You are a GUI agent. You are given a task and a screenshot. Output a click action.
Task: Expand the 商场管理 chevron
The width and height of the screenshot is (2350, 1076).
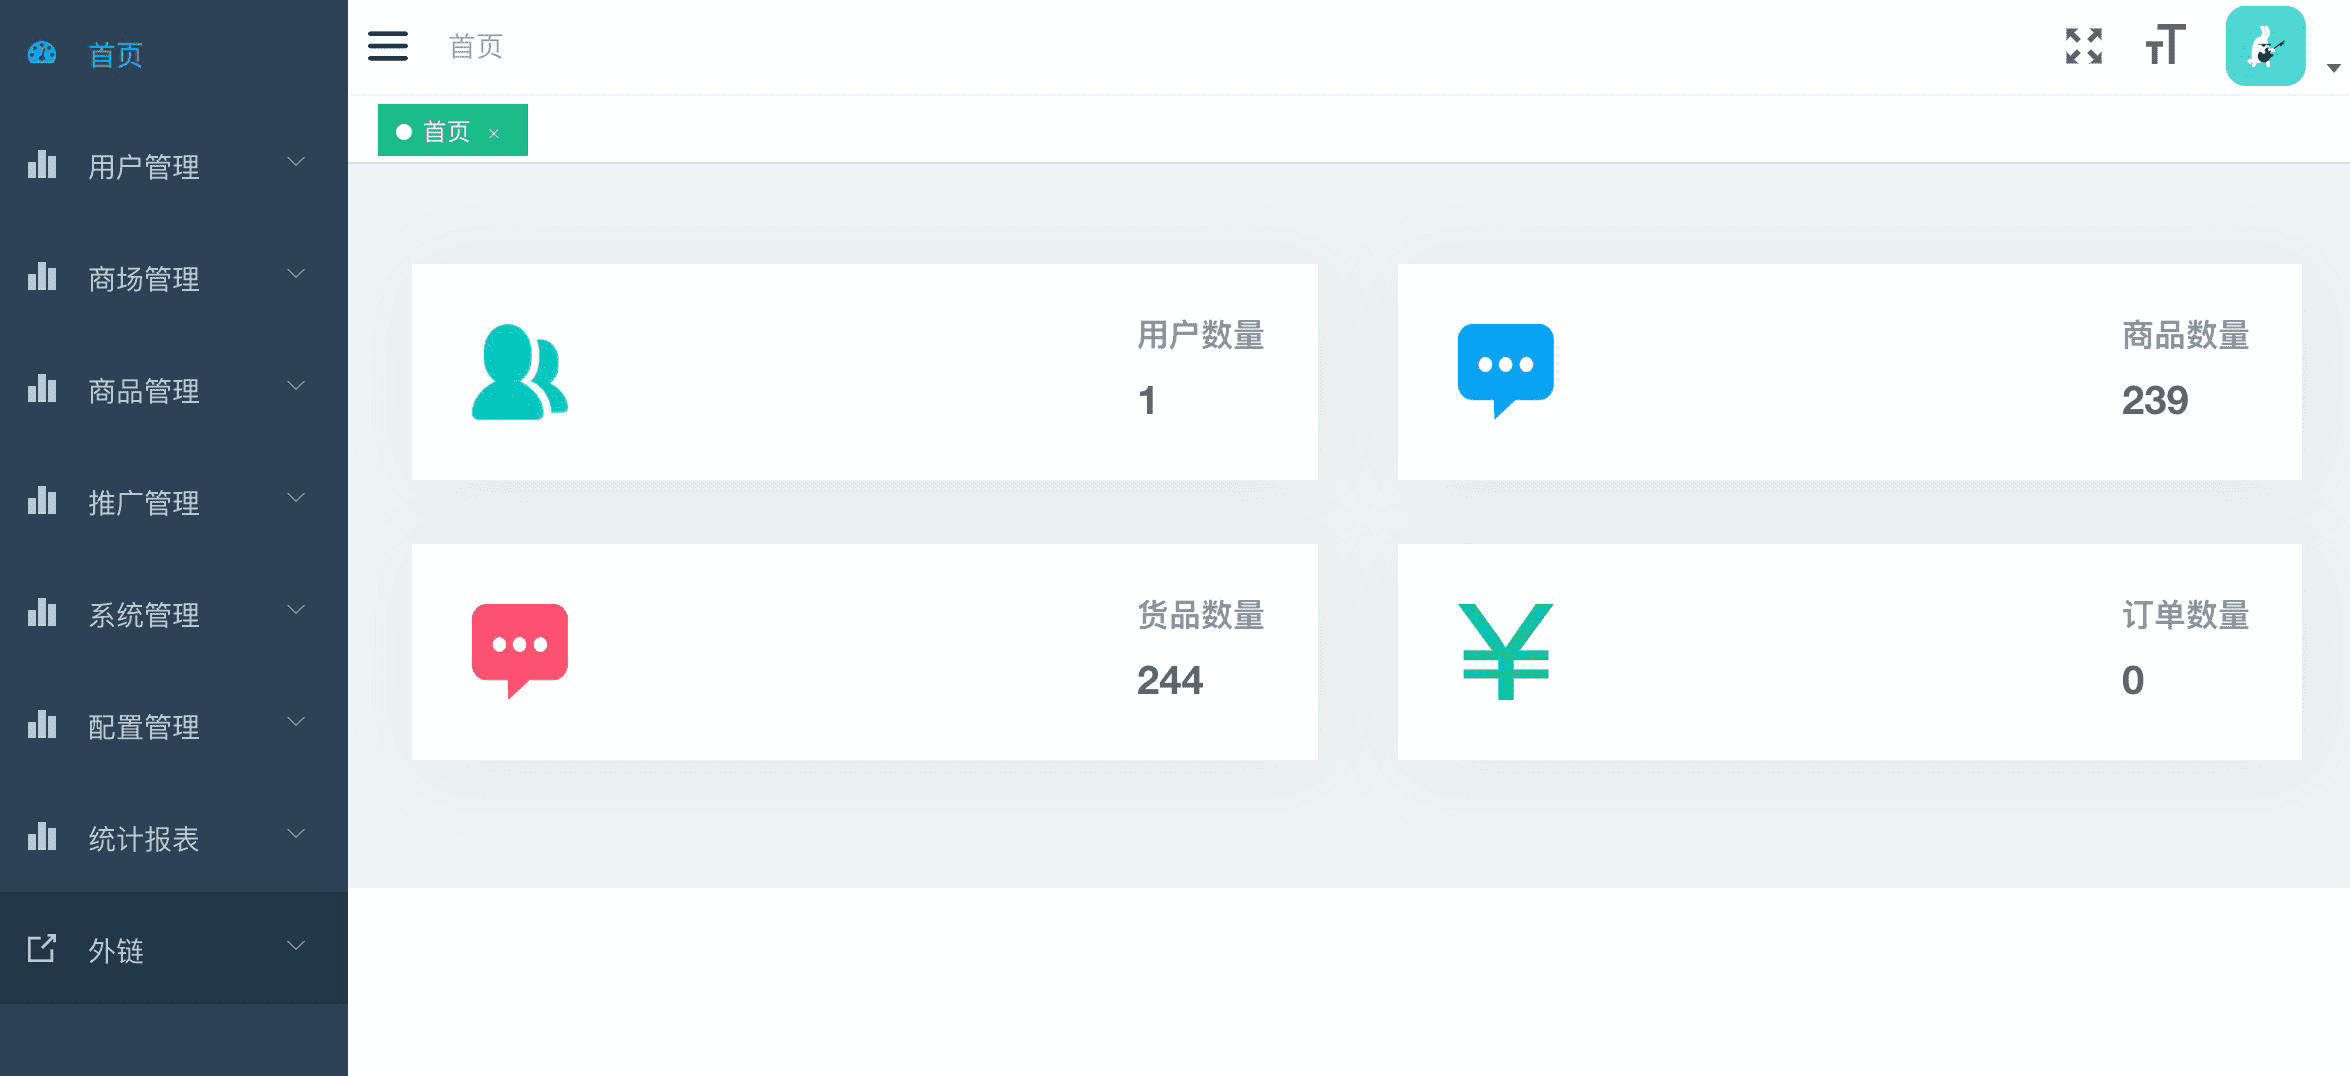pos(296,273)
